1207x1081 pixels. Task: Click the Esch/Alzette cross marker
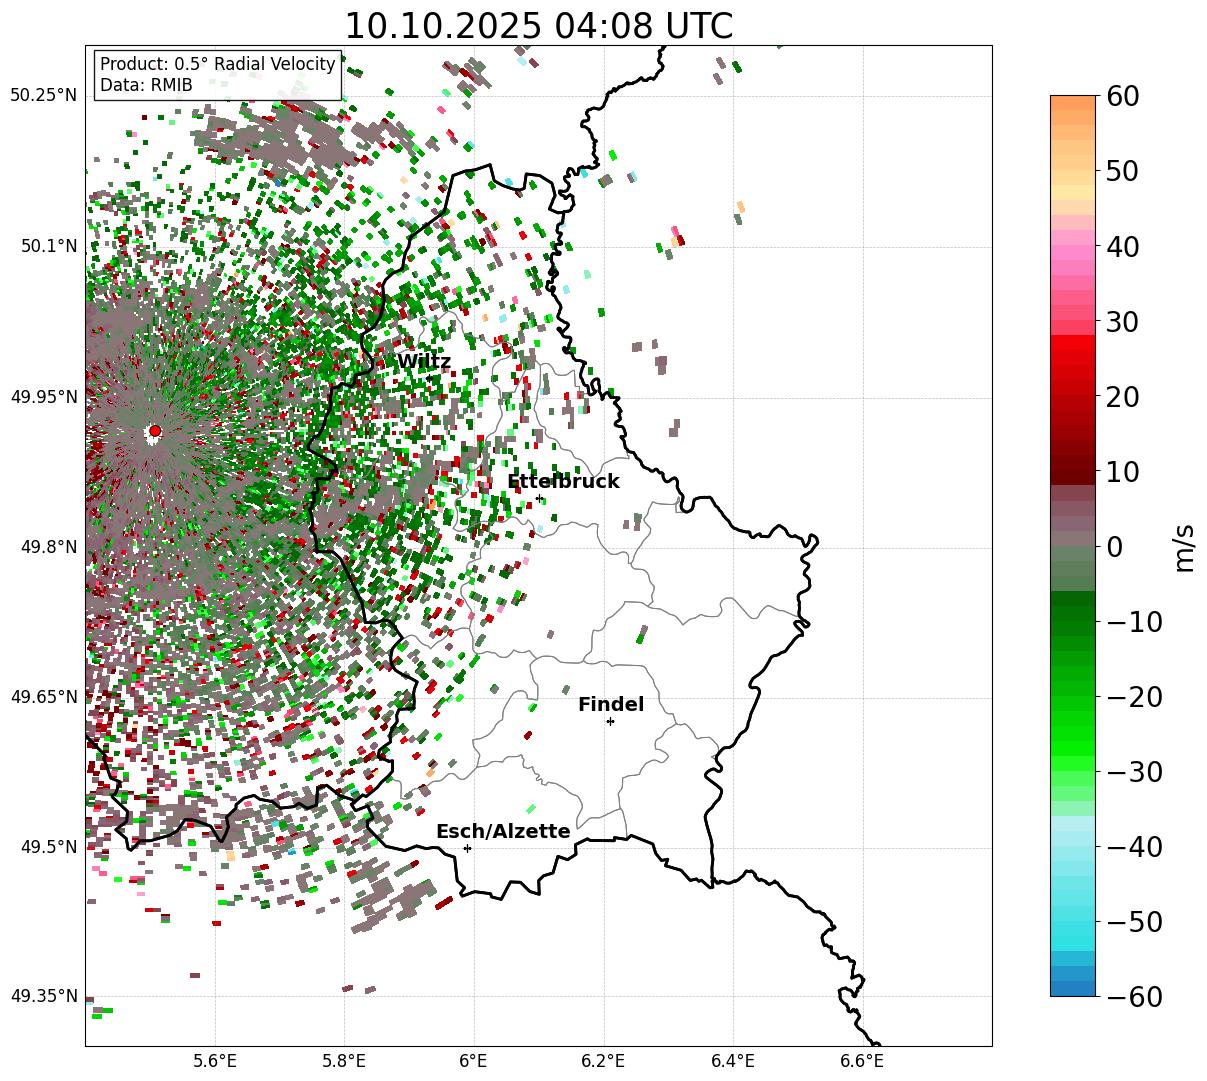467,848
